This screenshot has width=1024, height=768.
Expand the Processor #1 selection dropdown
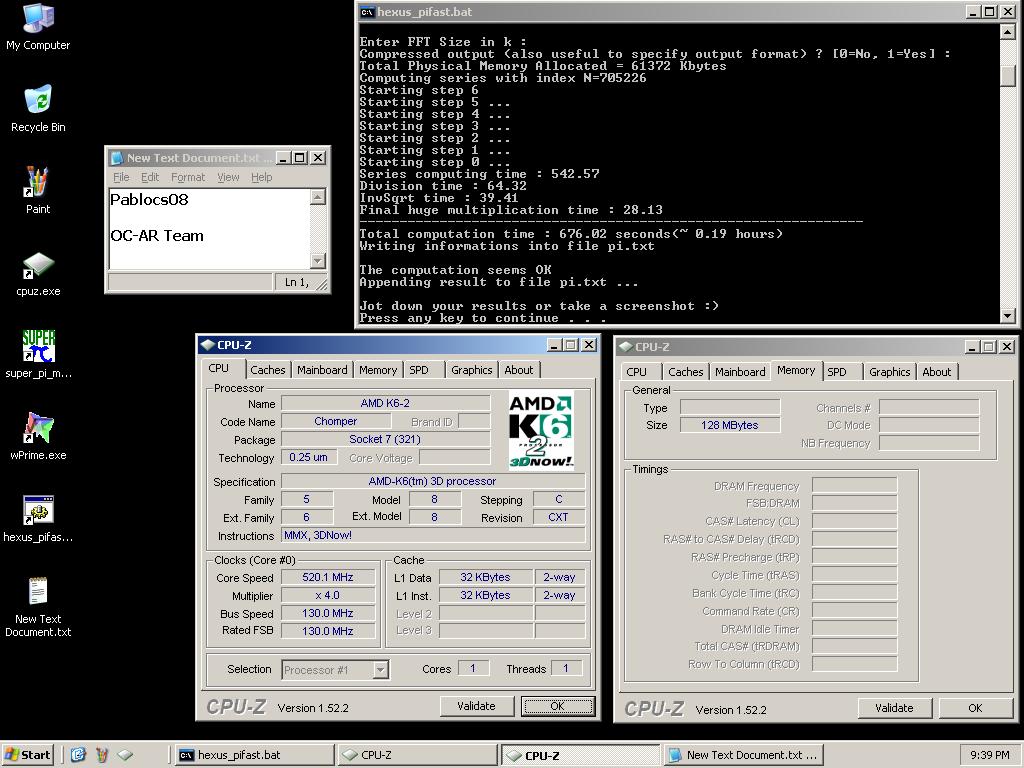[380, 669]
